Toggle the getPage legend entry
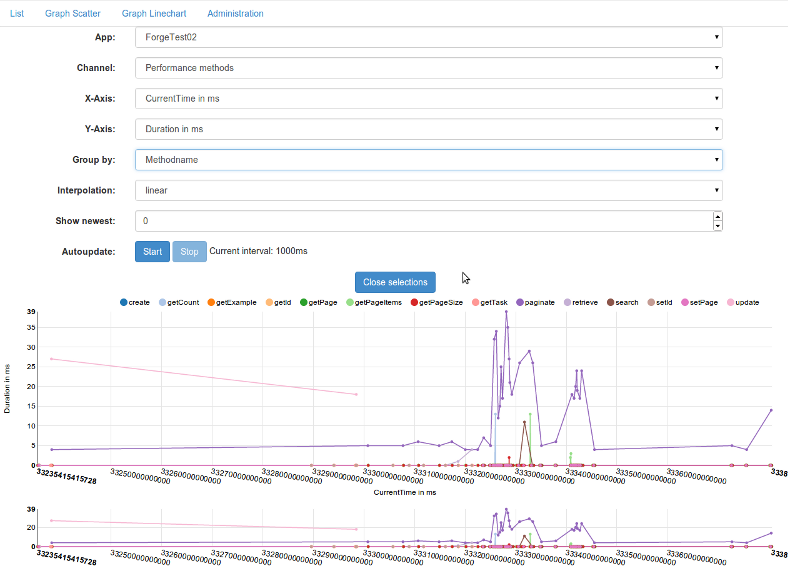Image resolution: width=788 pixels, height=576 pixels. coord(319,303)
